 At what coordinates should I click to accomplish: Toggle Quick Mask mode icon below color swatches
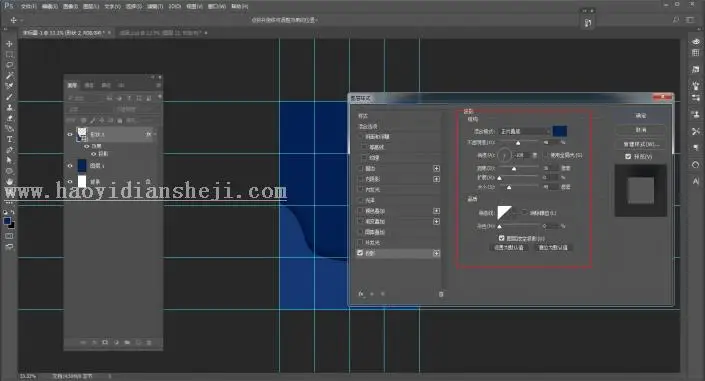9,236
